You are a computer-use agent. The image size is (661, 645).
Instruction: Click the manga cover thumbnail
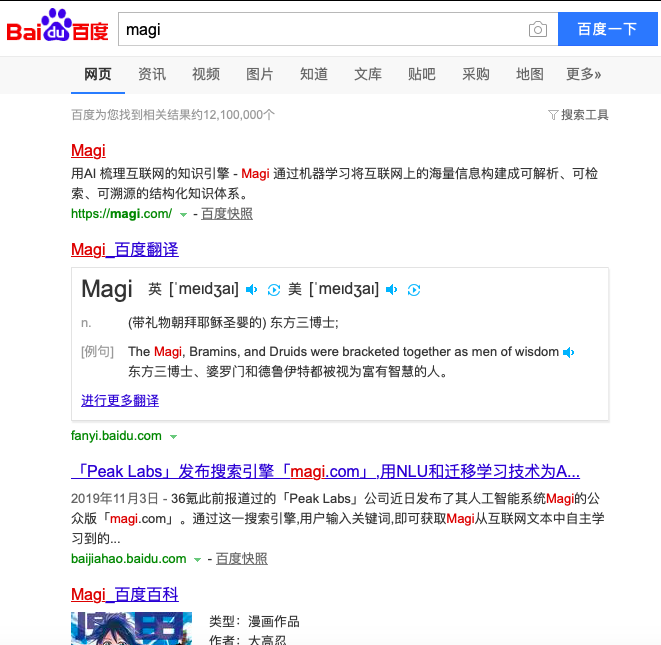pyautogui.click(x=131, y=628)
